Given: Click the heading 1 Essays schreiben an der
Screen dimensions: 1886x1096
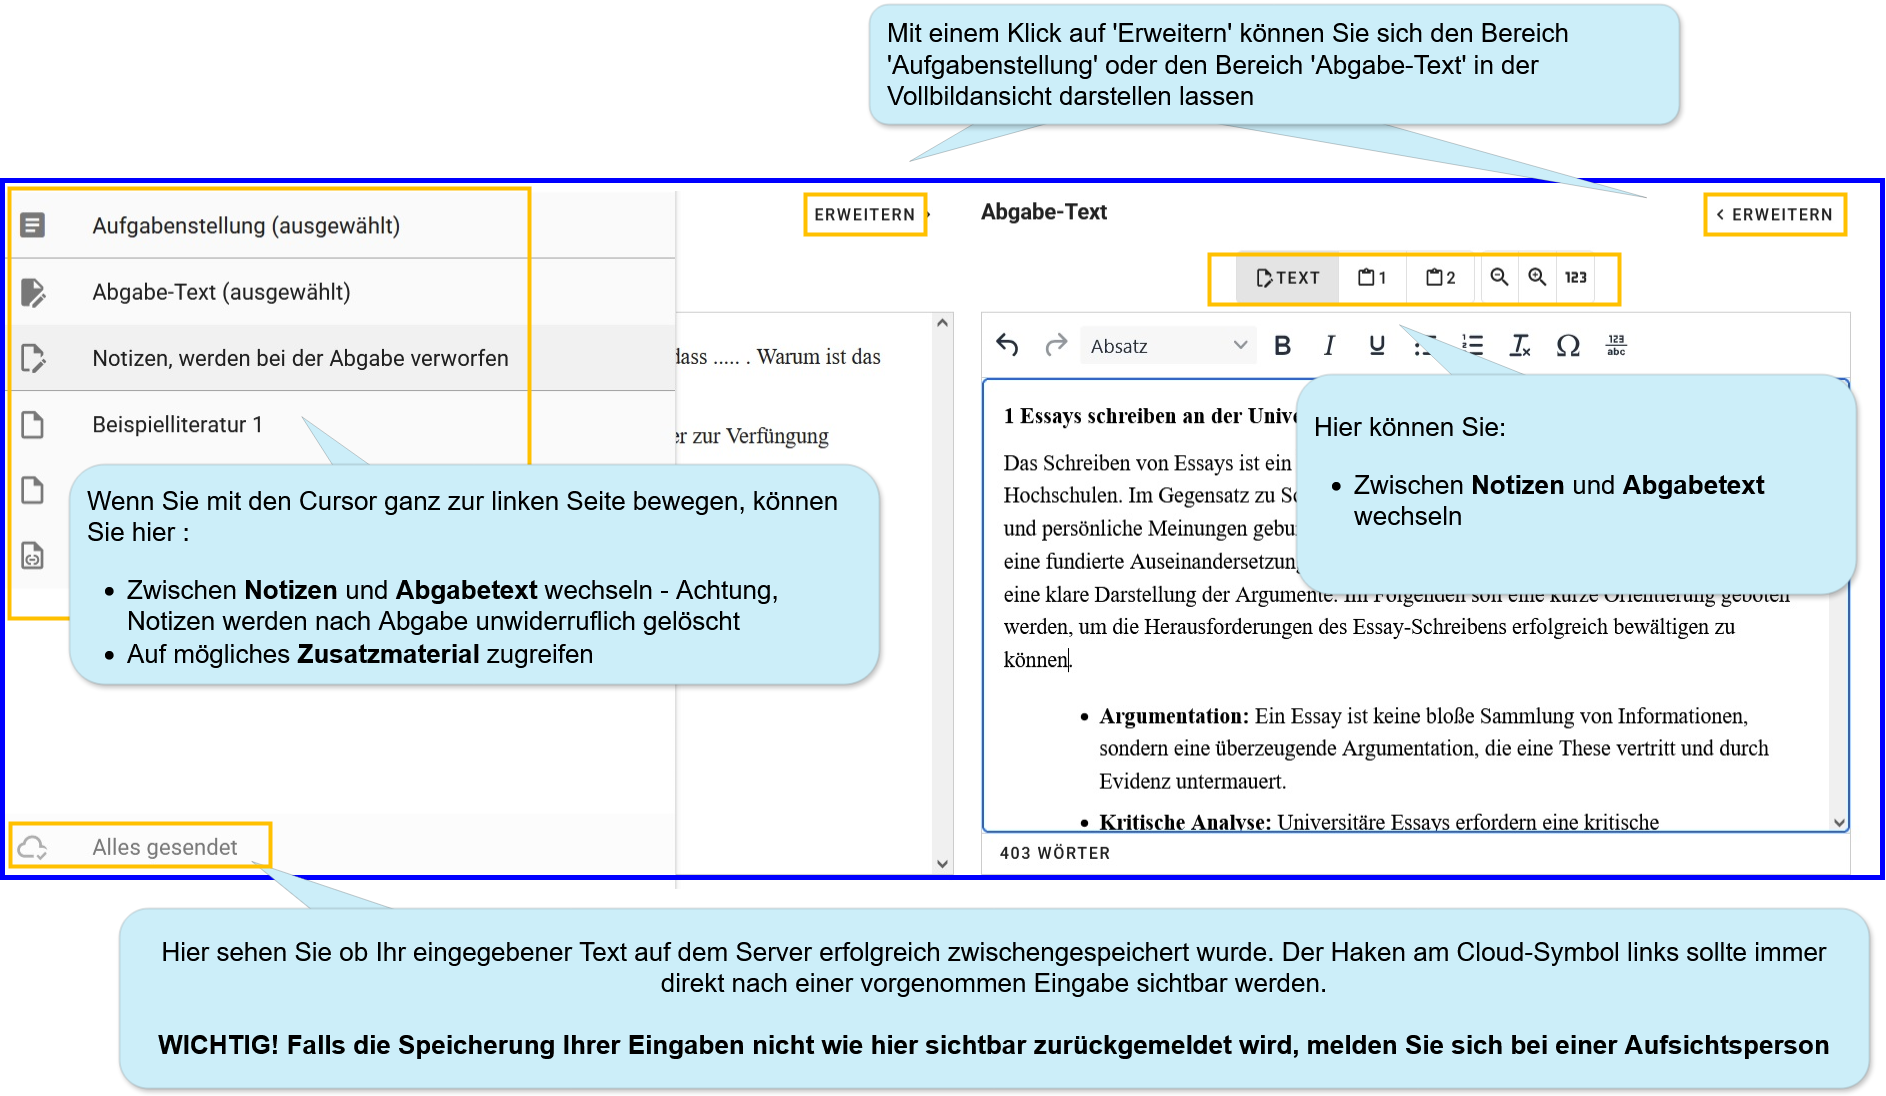Looking at the screenshot, I should tap(1150, 416).
